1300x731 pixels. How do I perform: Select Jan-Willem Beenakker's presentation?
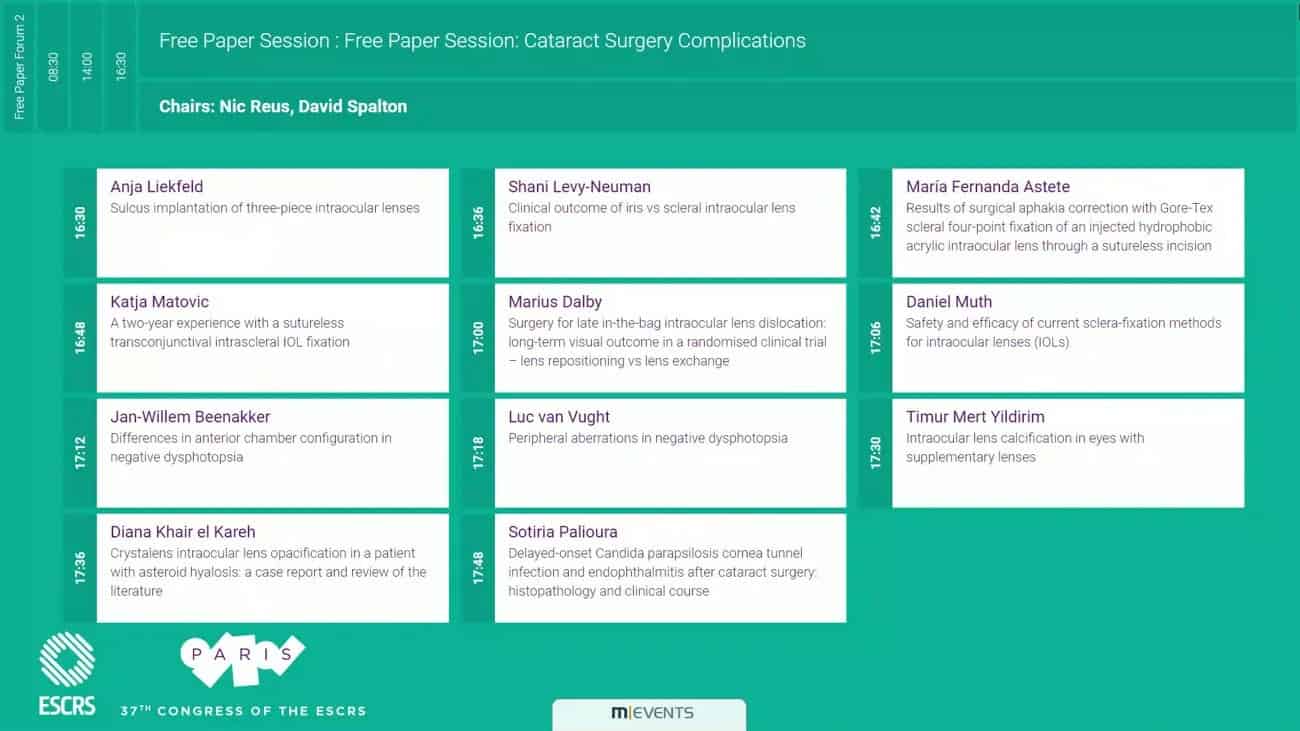[x=256, y=453]
